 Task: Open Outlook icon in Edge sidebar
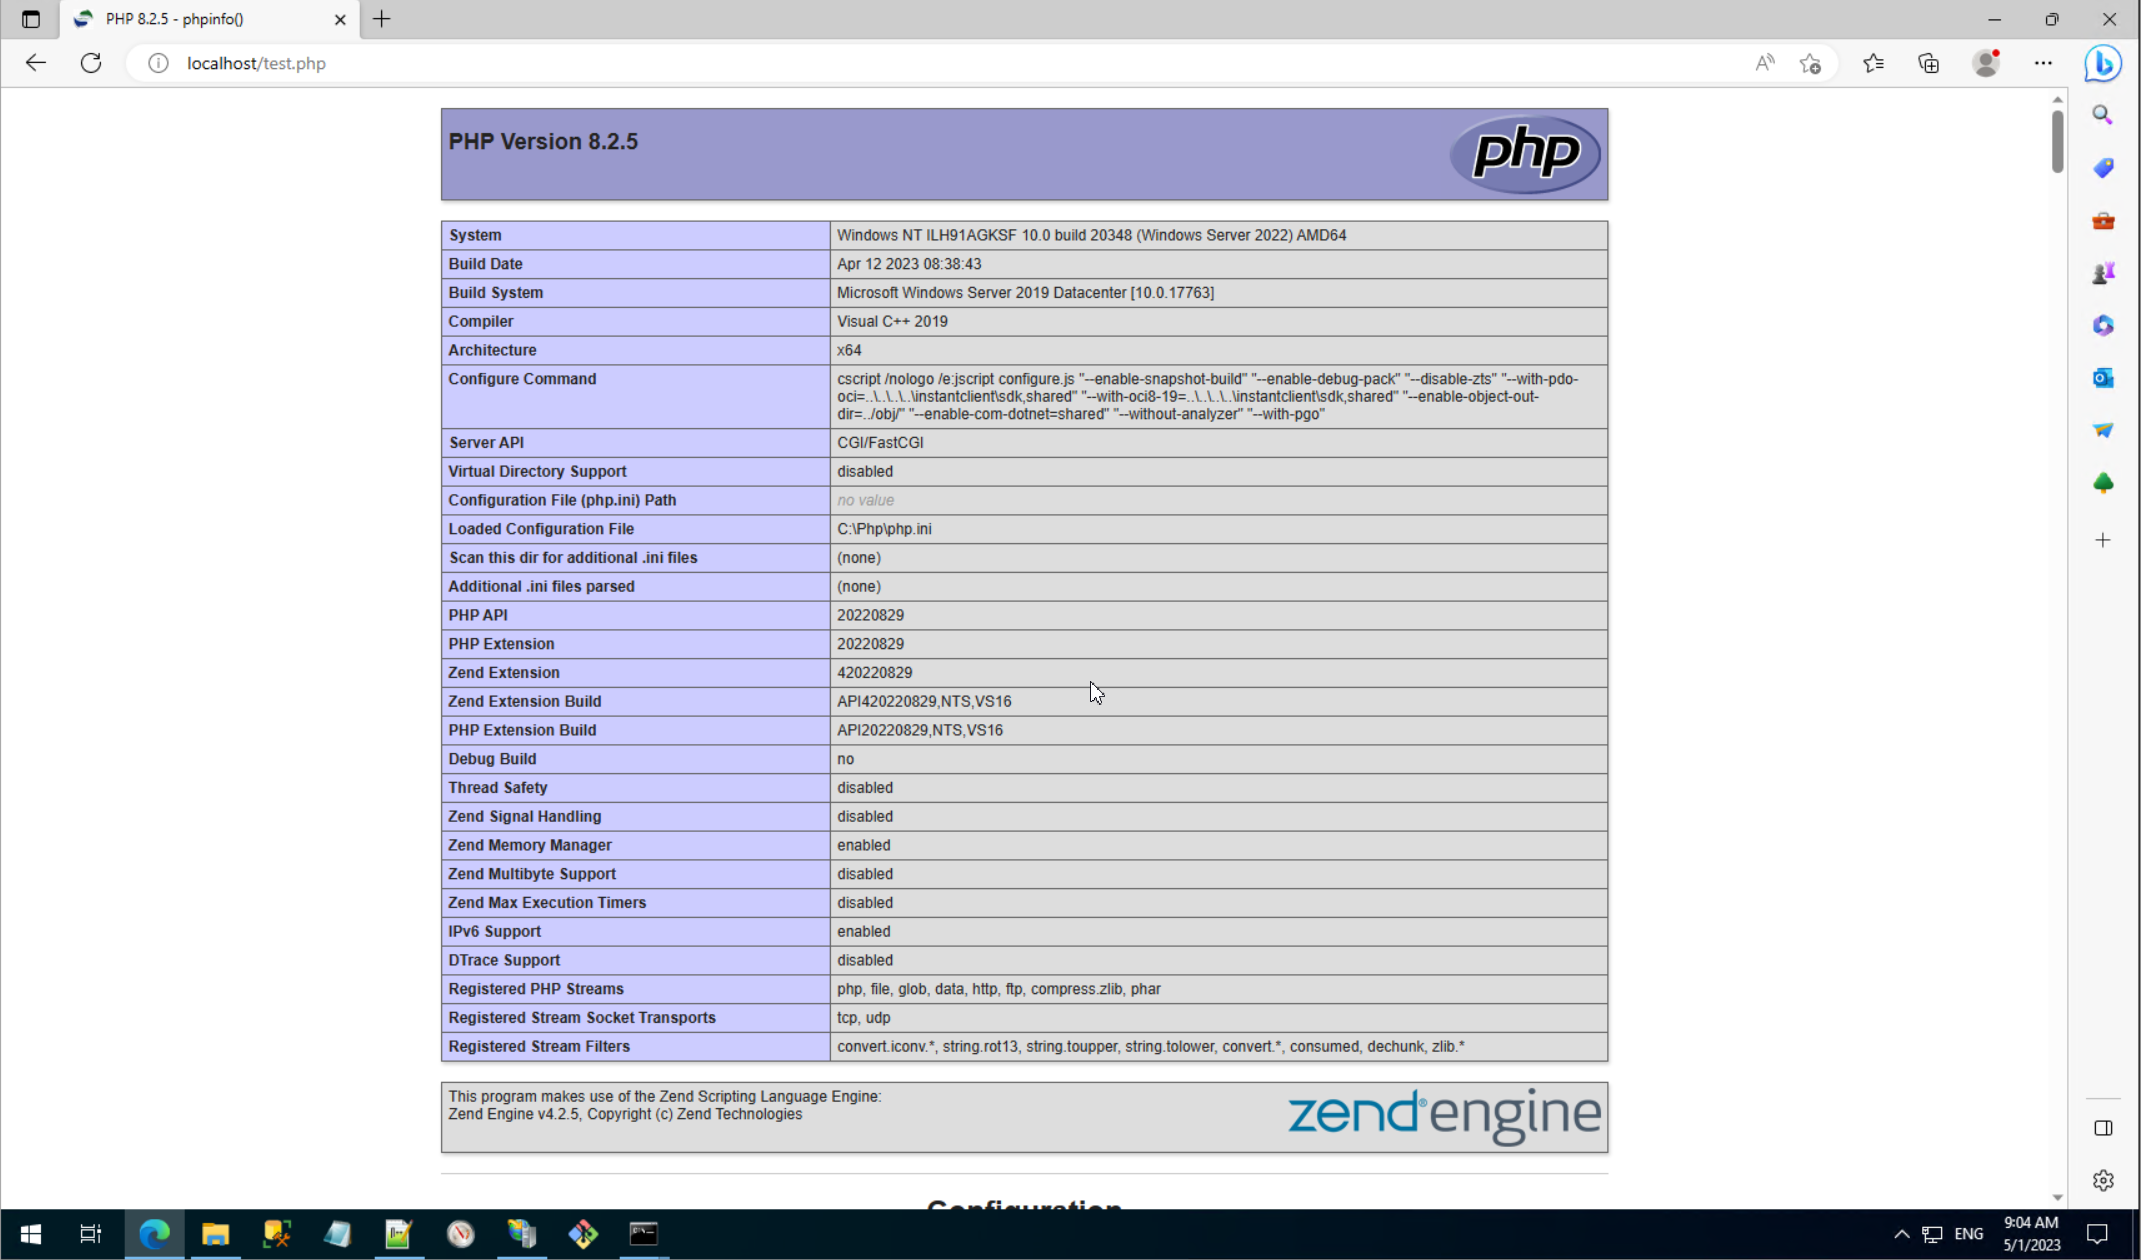pyautogui.click(x=2103, y=378)
